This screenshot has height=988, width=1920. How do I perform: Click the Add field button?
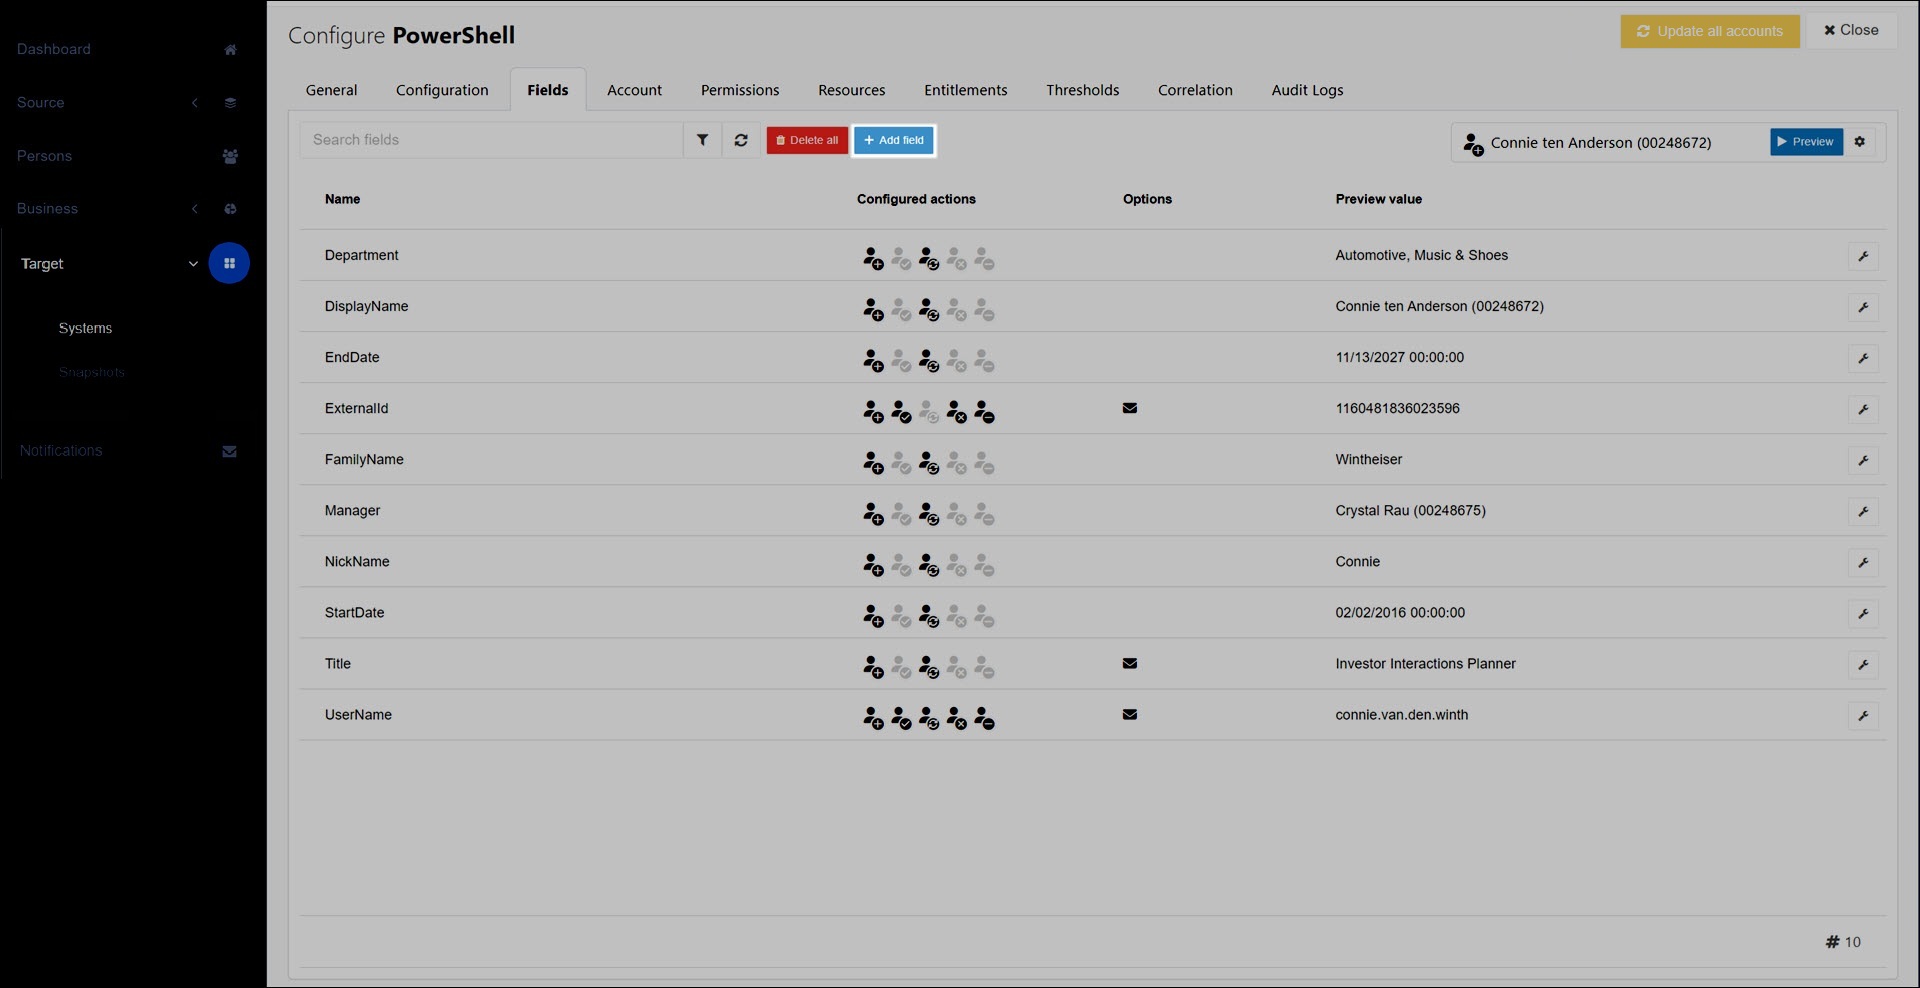[894, 140]
